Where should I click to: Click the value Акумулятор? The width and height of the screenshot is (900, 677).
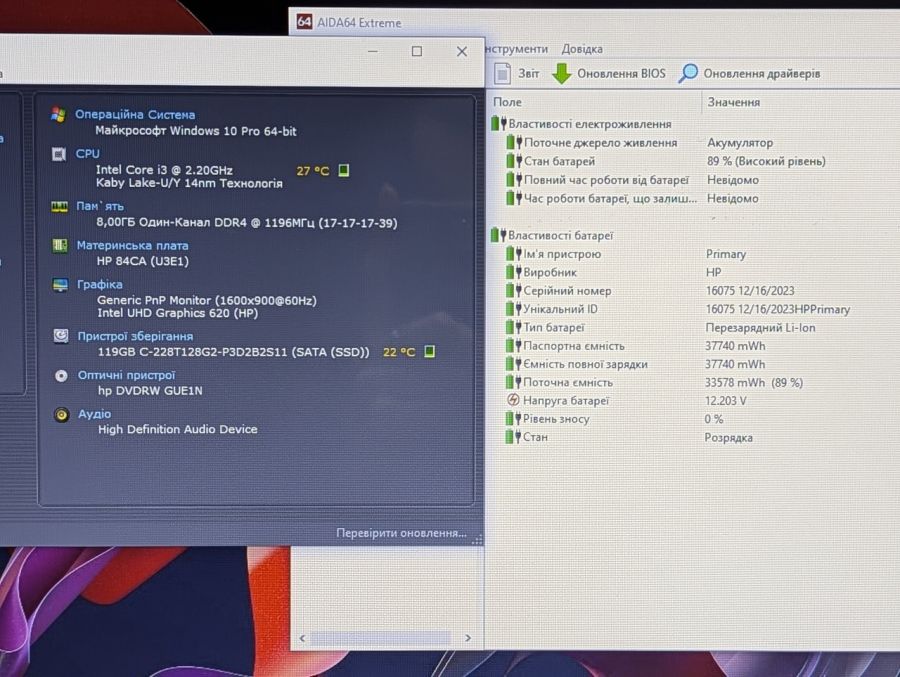pyautogui.click(x=740, y=142)
